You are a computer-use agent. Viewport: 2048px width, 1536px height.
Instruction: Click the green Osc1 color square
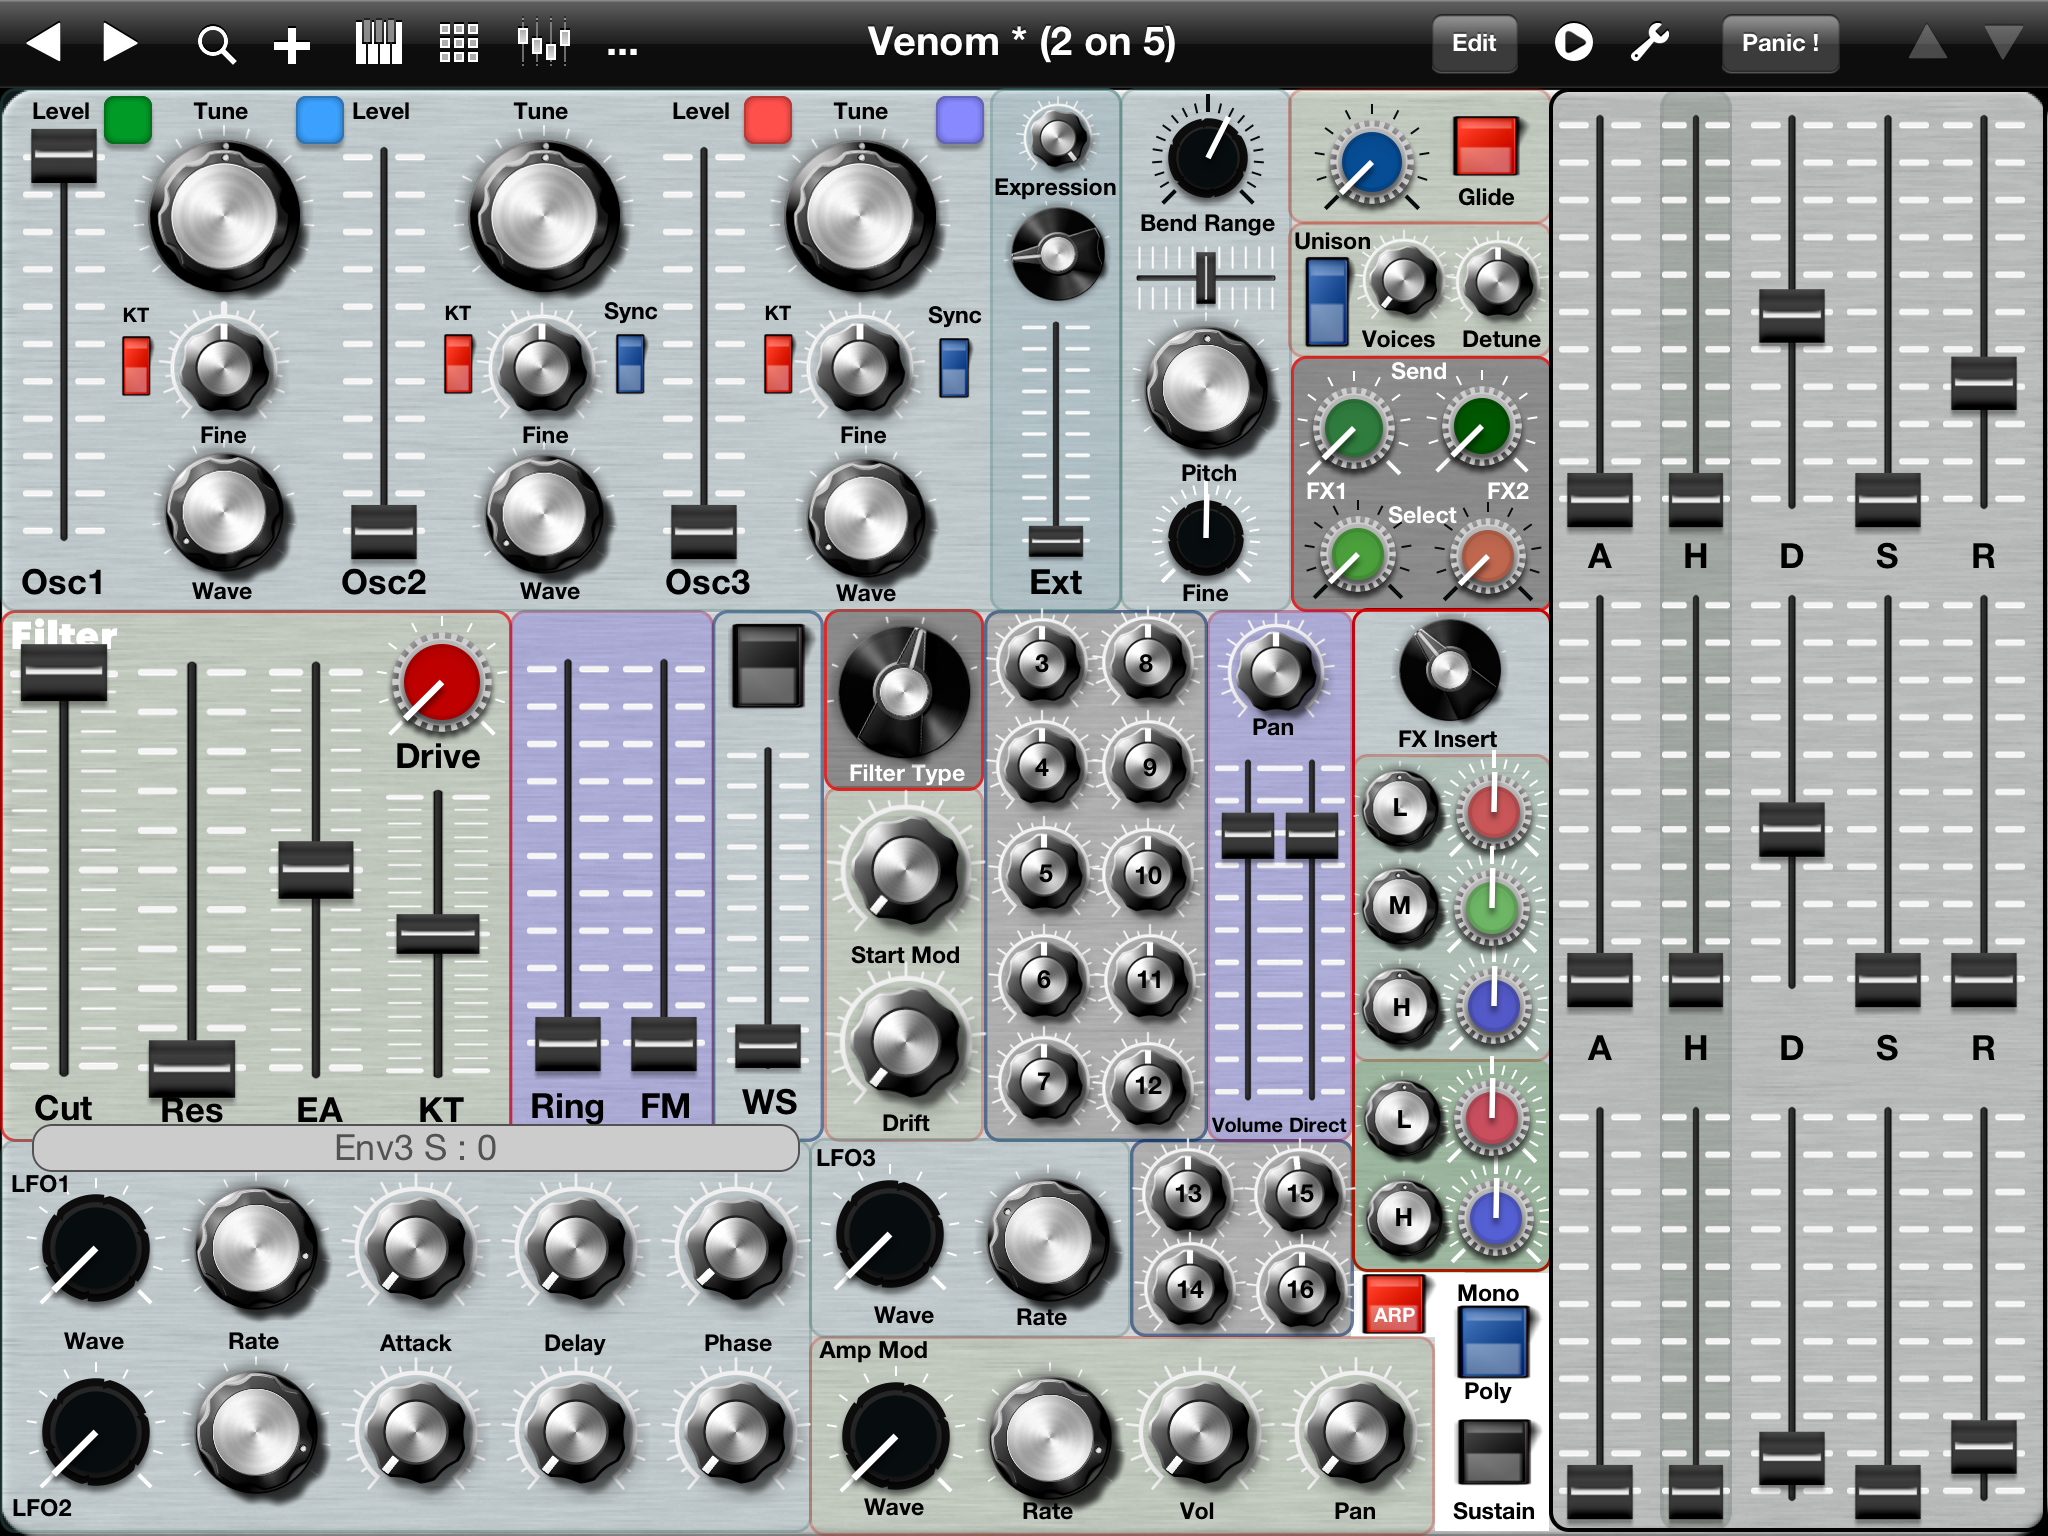(x=128, y=120)
